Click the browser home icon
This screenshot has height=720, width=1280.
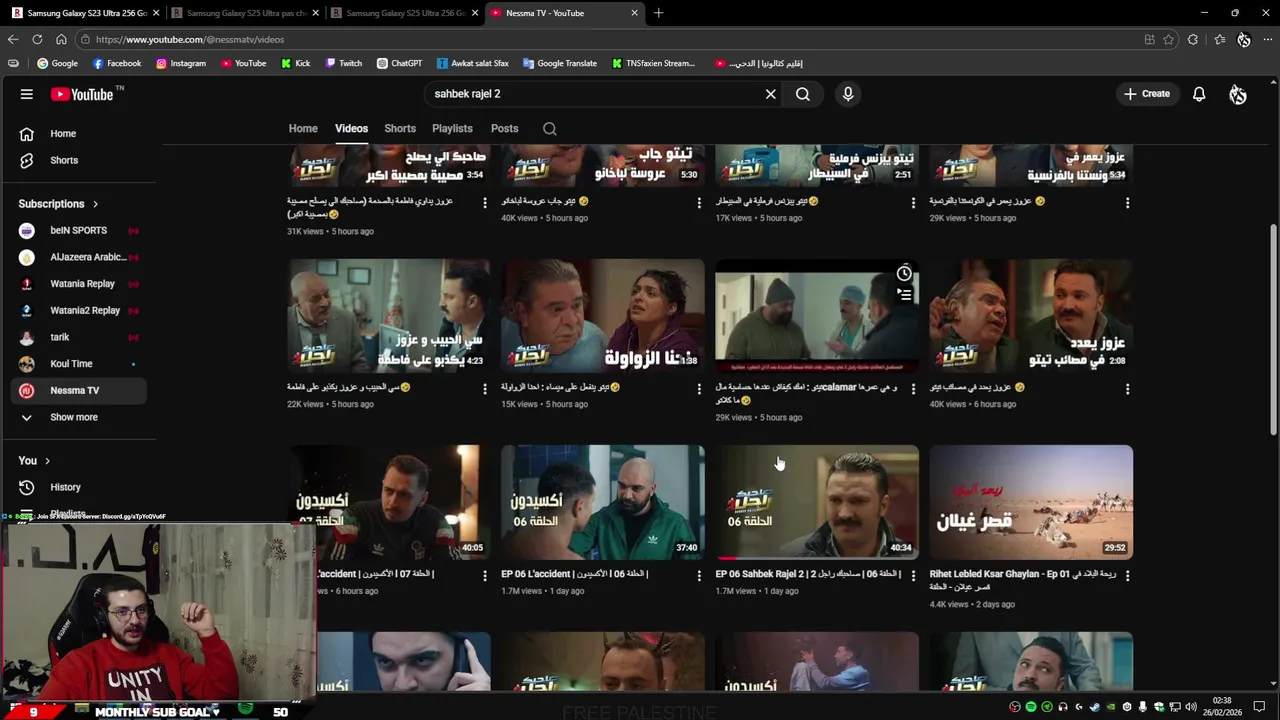(61, 39)
